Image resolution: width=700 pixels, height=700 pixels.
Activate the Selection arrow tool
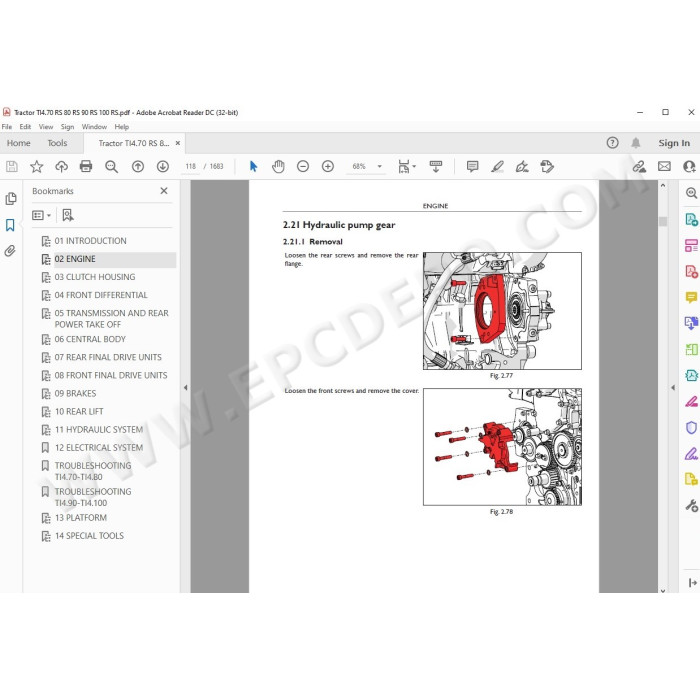click(x=254, y=167)
